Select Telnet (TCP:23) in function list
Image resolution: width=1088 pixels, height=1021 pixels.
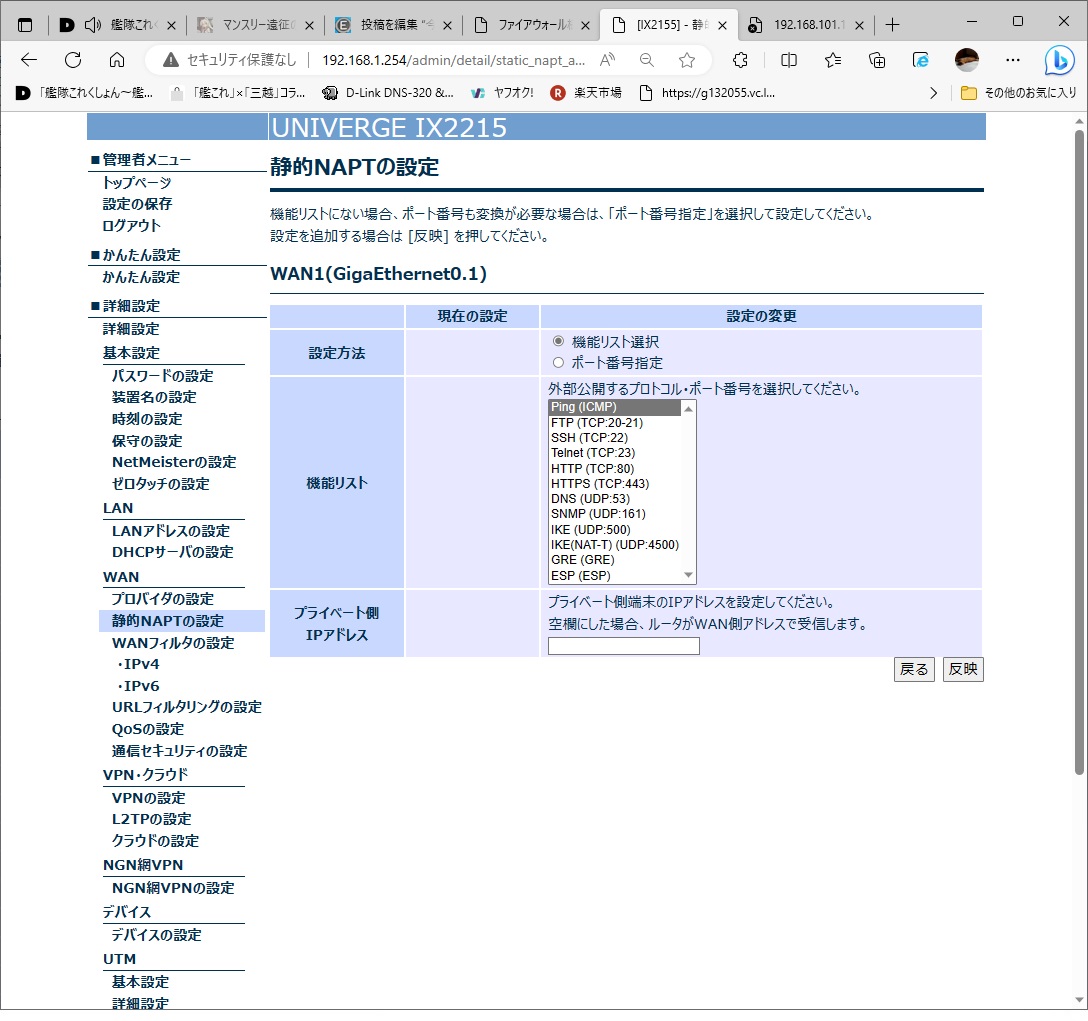(x=615, y=453)
